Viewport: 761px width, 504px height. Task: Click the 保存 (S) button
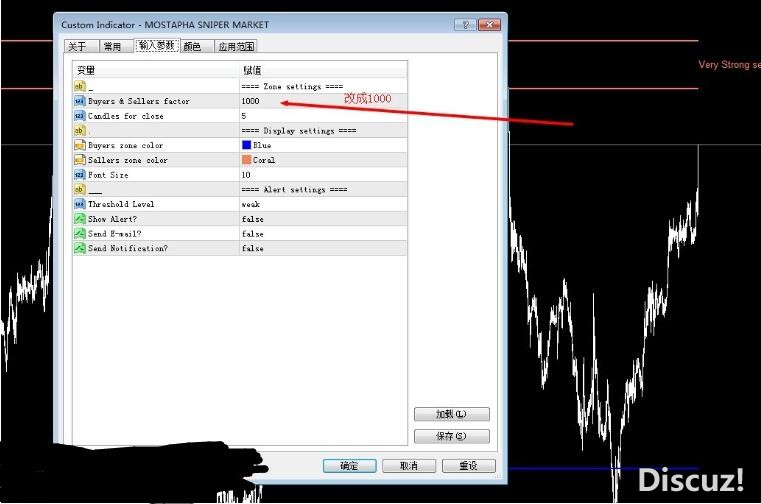tap(451, 436)
